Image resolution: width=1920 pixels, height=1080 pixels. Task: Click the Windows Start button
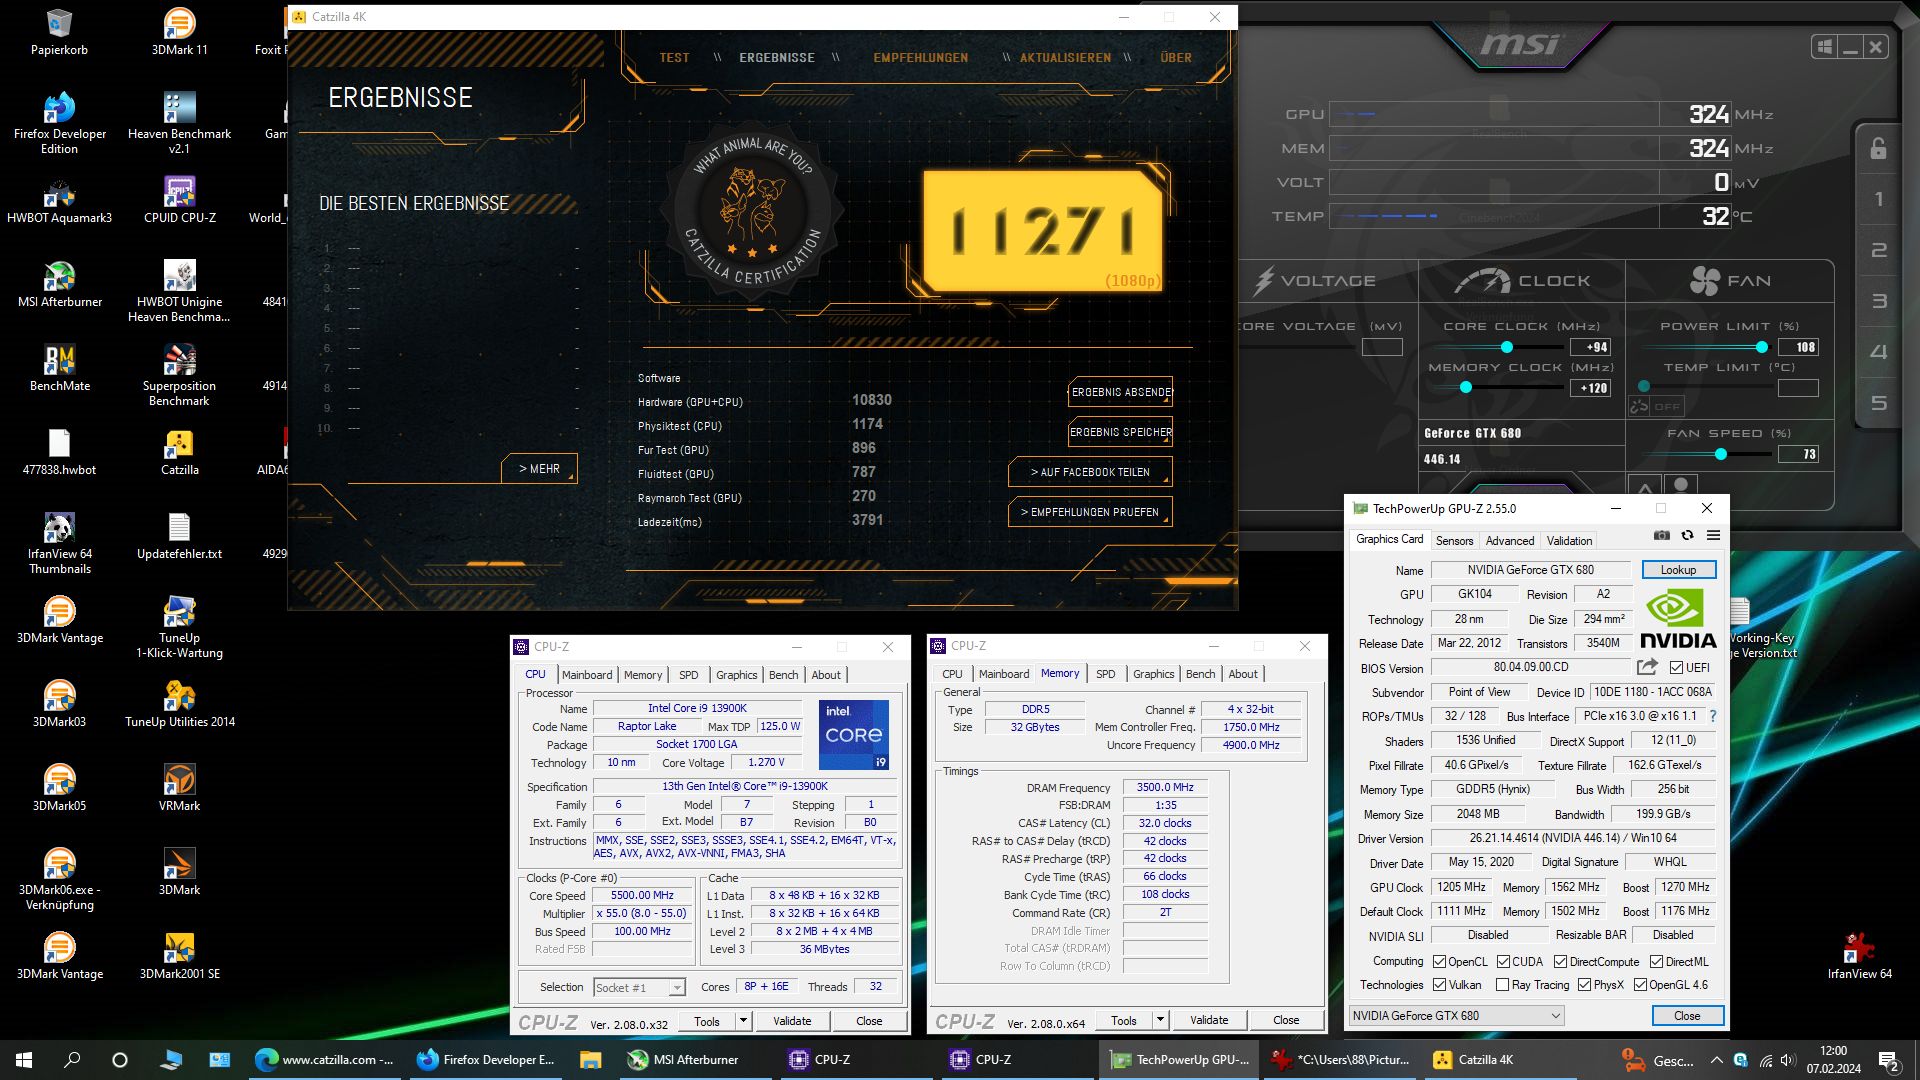24,1060
